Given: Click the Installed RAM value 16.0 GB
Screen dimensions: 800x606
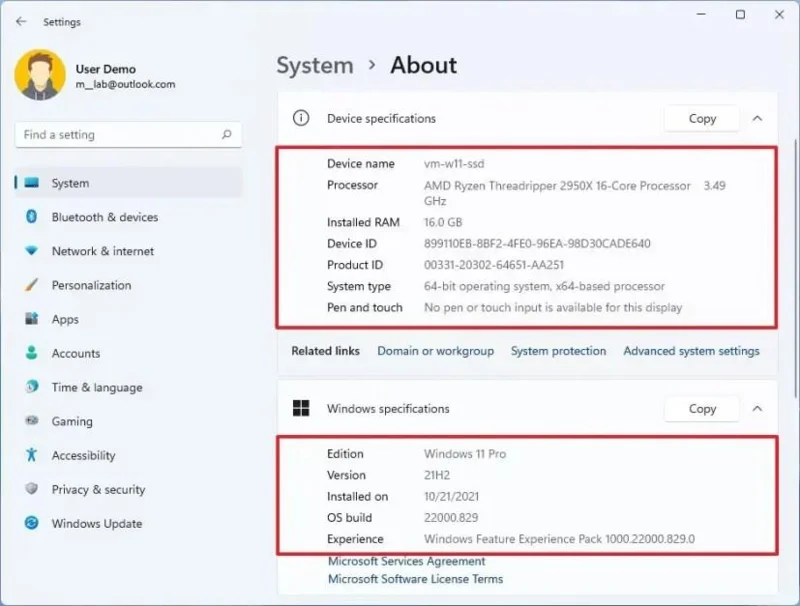Looking at the screenshot, I should pyautogui.click(x=443, y=222).
